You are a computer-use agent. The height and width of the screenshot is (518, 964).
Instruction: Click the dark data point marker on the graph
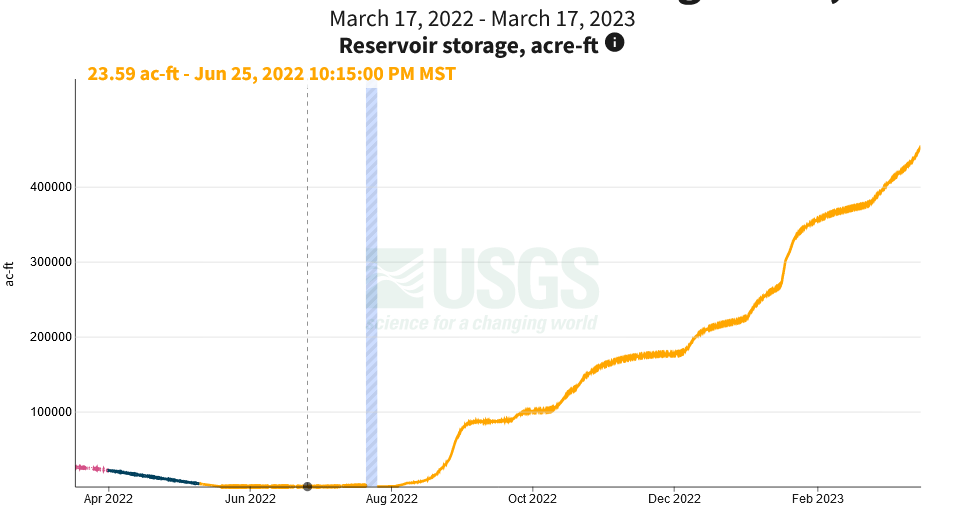coord(307,486)
